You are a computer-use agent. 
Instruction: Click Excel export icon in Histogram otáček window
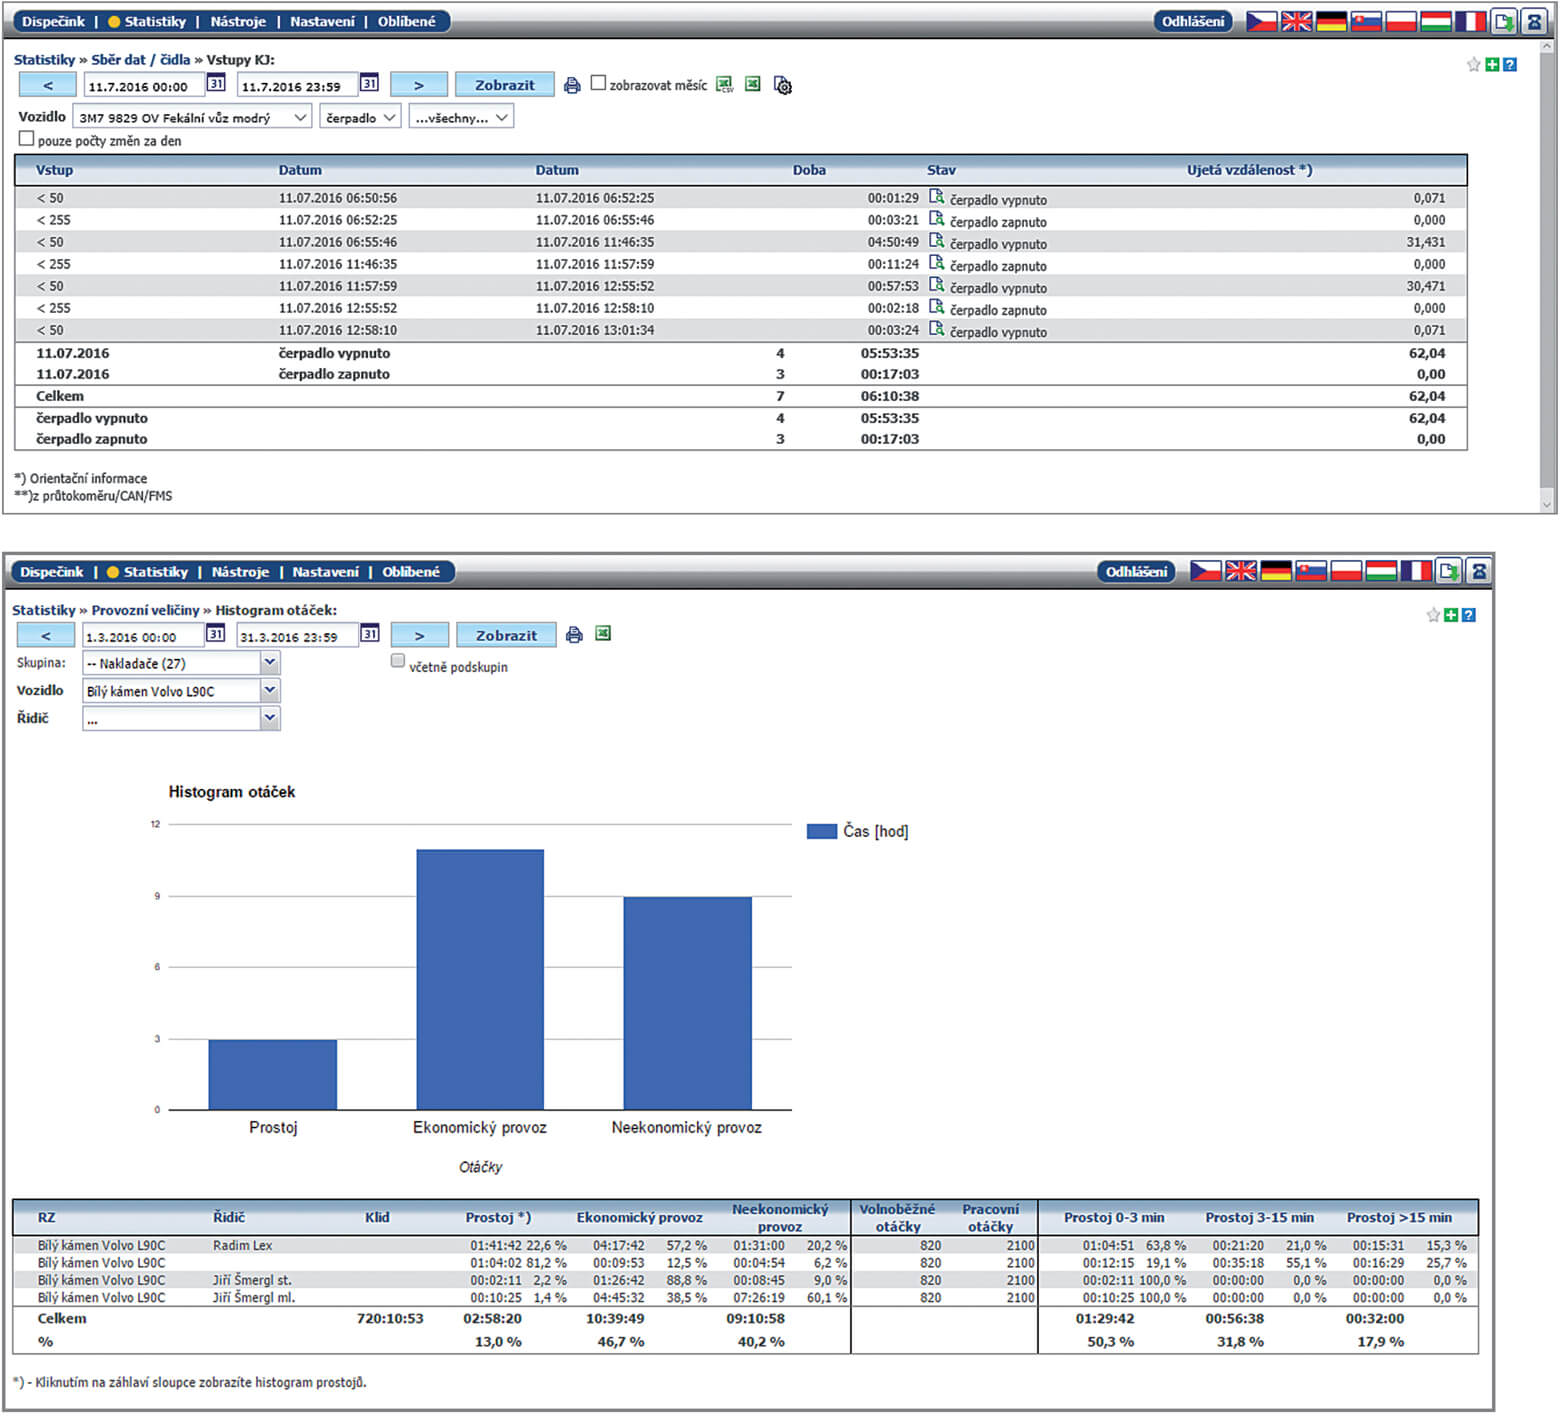(x=603, y=634)
